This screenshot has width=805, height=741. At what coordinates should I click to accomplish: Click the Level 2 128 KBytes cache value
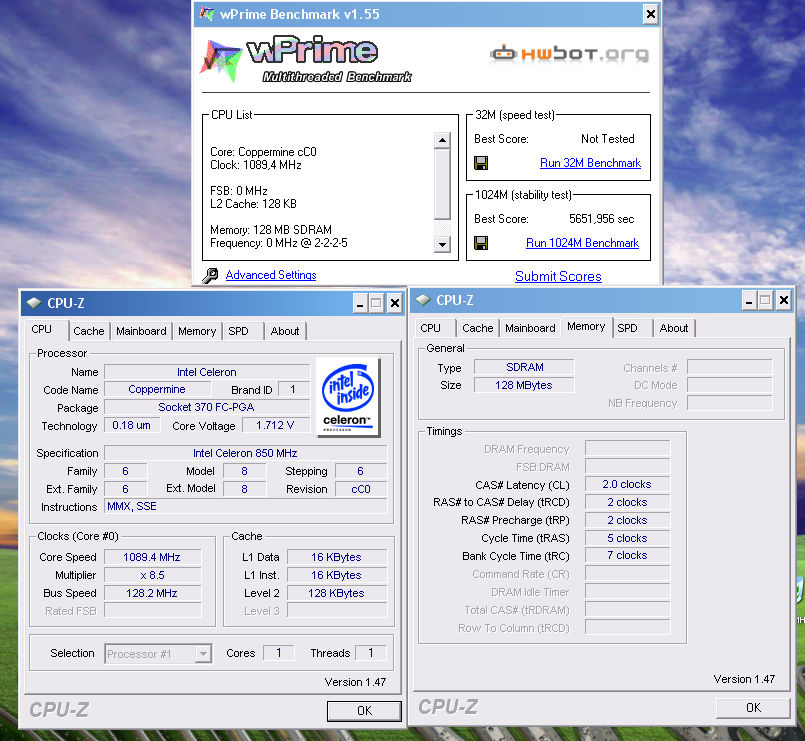[336, 593]
